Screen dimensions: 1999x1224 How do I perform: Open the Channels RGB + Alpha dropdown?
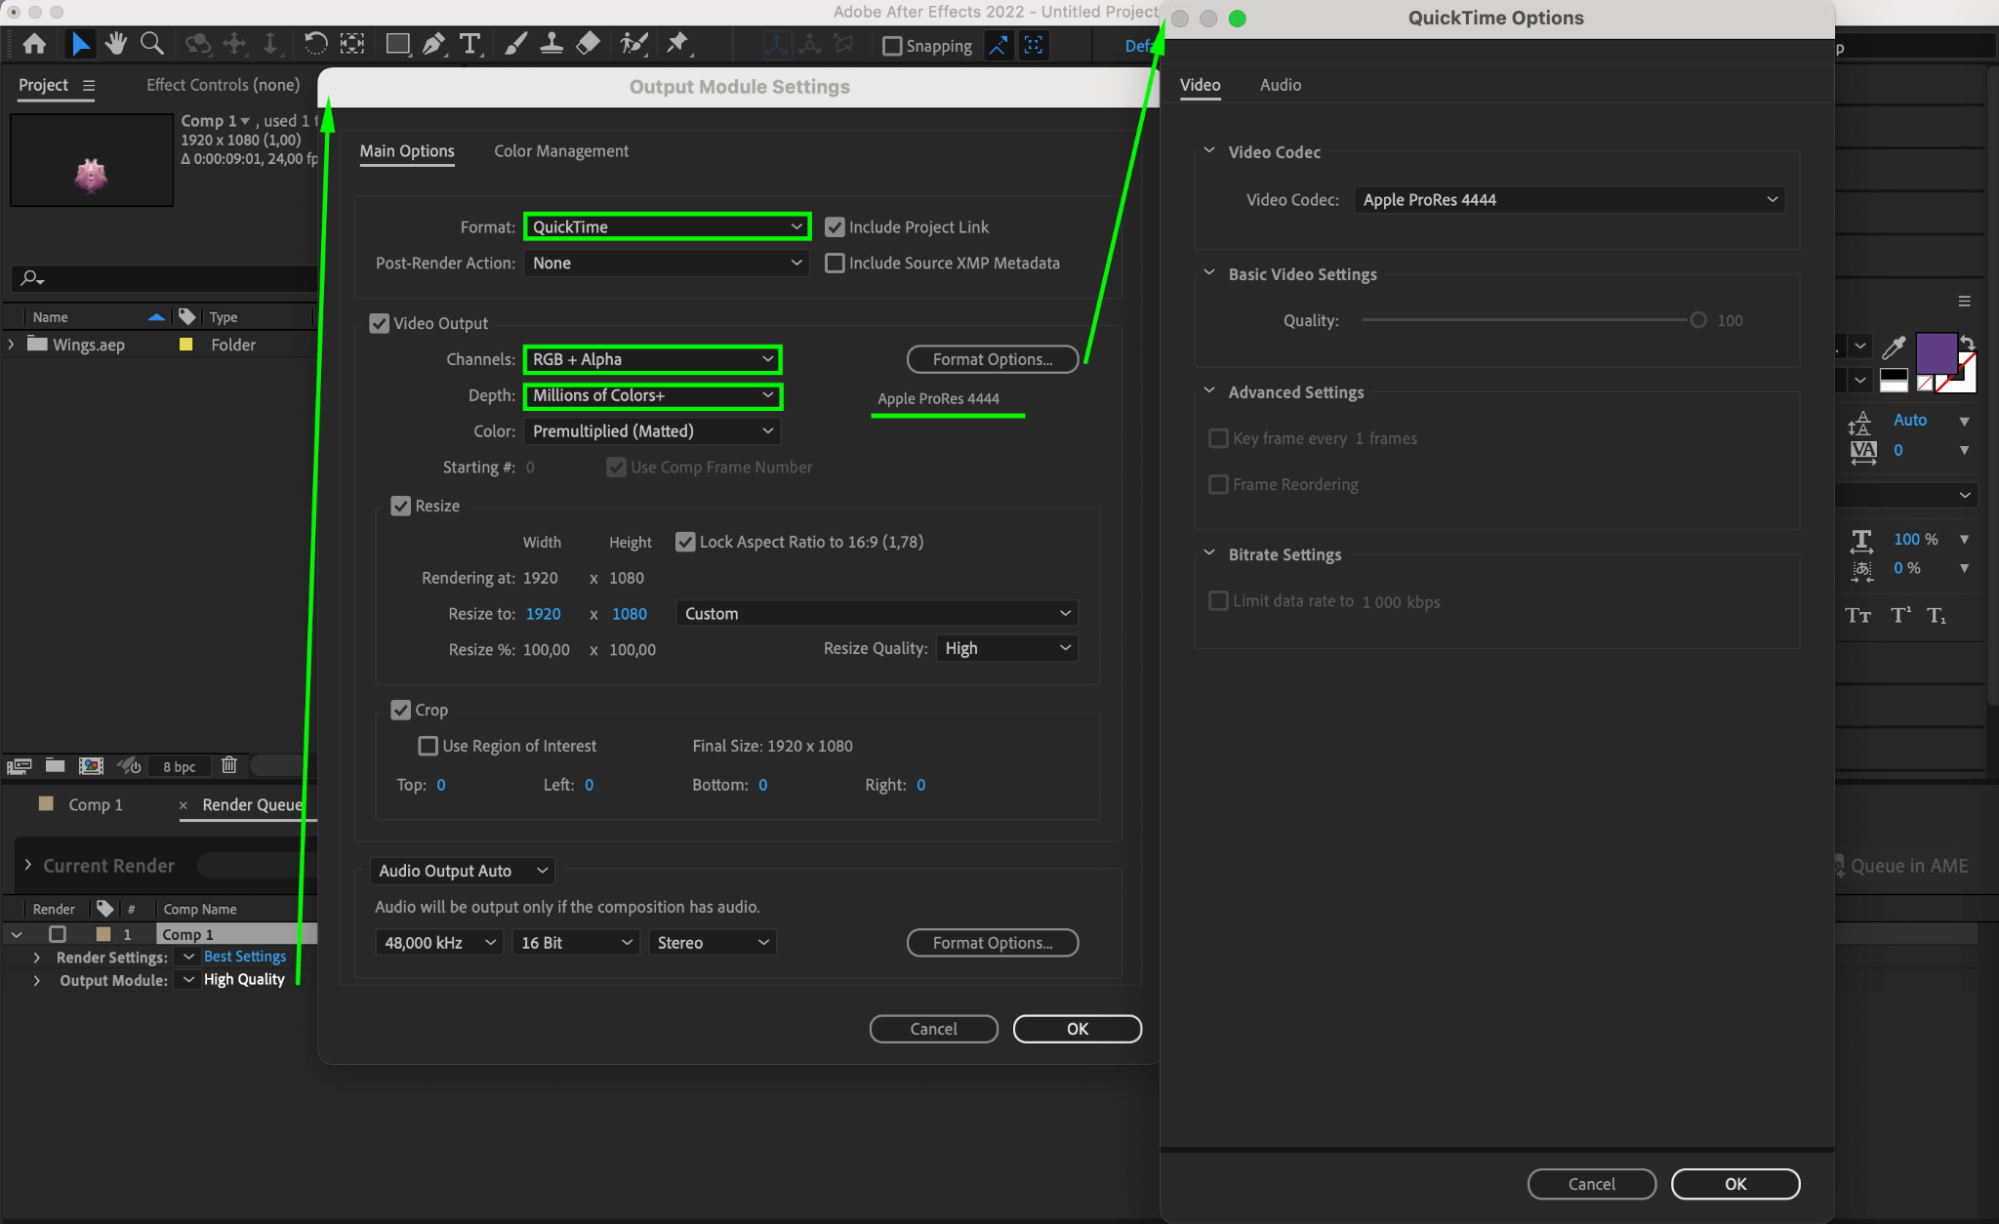coord(652,359)
